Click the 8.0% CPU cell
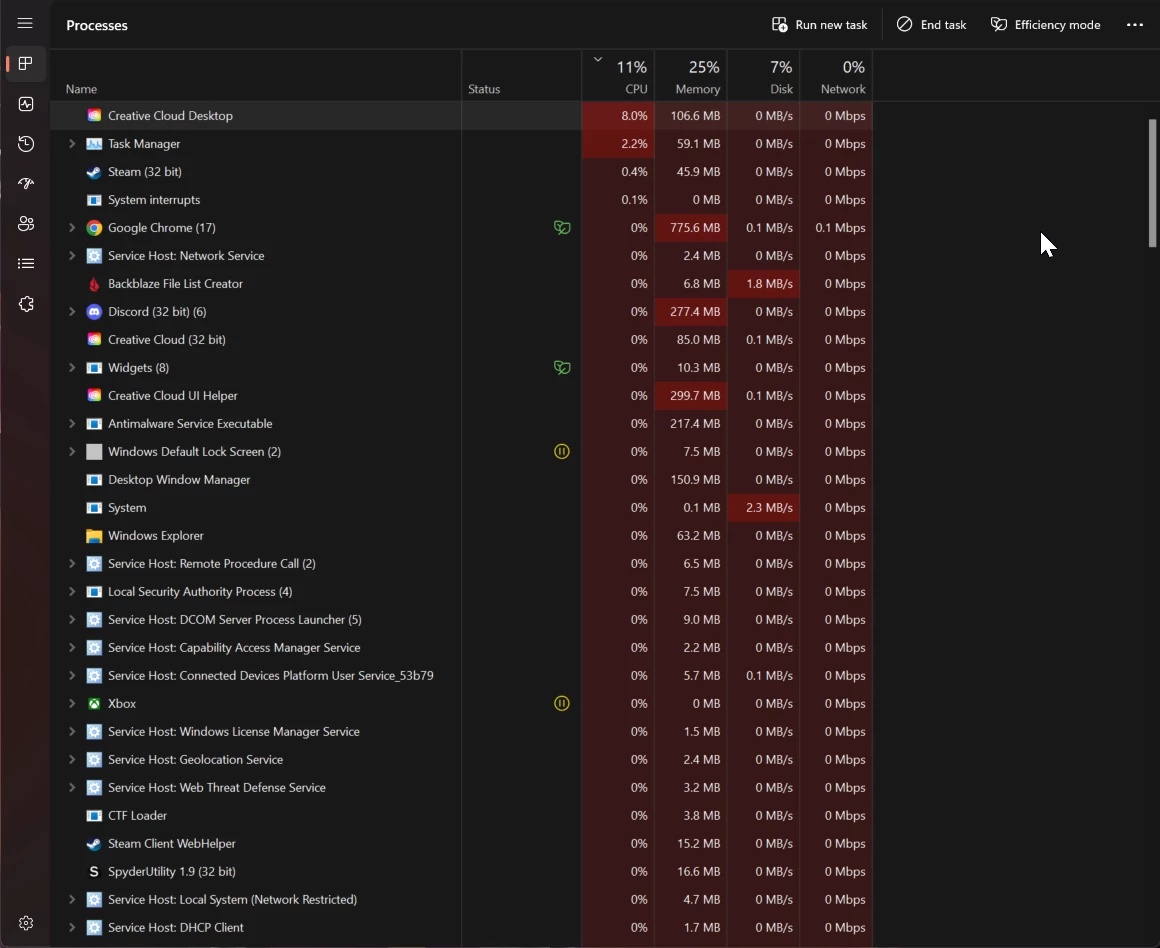The width and height of the screenshot is (1160, 948). coord(618,115)
